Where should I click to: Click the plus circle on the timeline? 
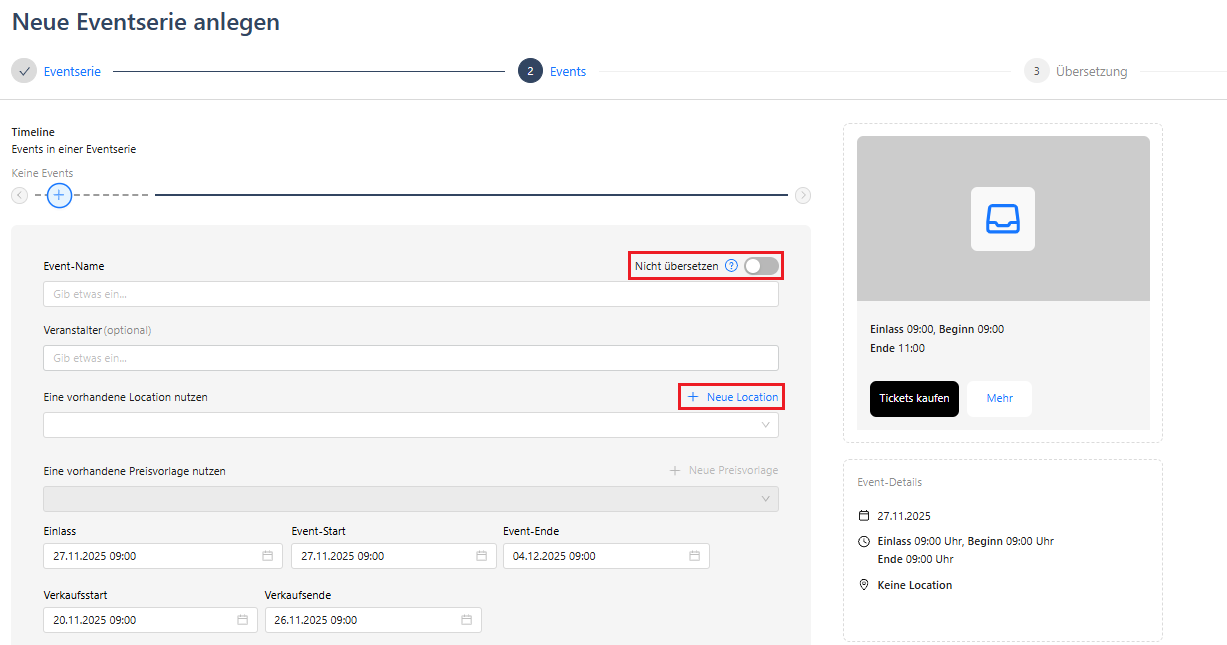click(x=59, y=195)
